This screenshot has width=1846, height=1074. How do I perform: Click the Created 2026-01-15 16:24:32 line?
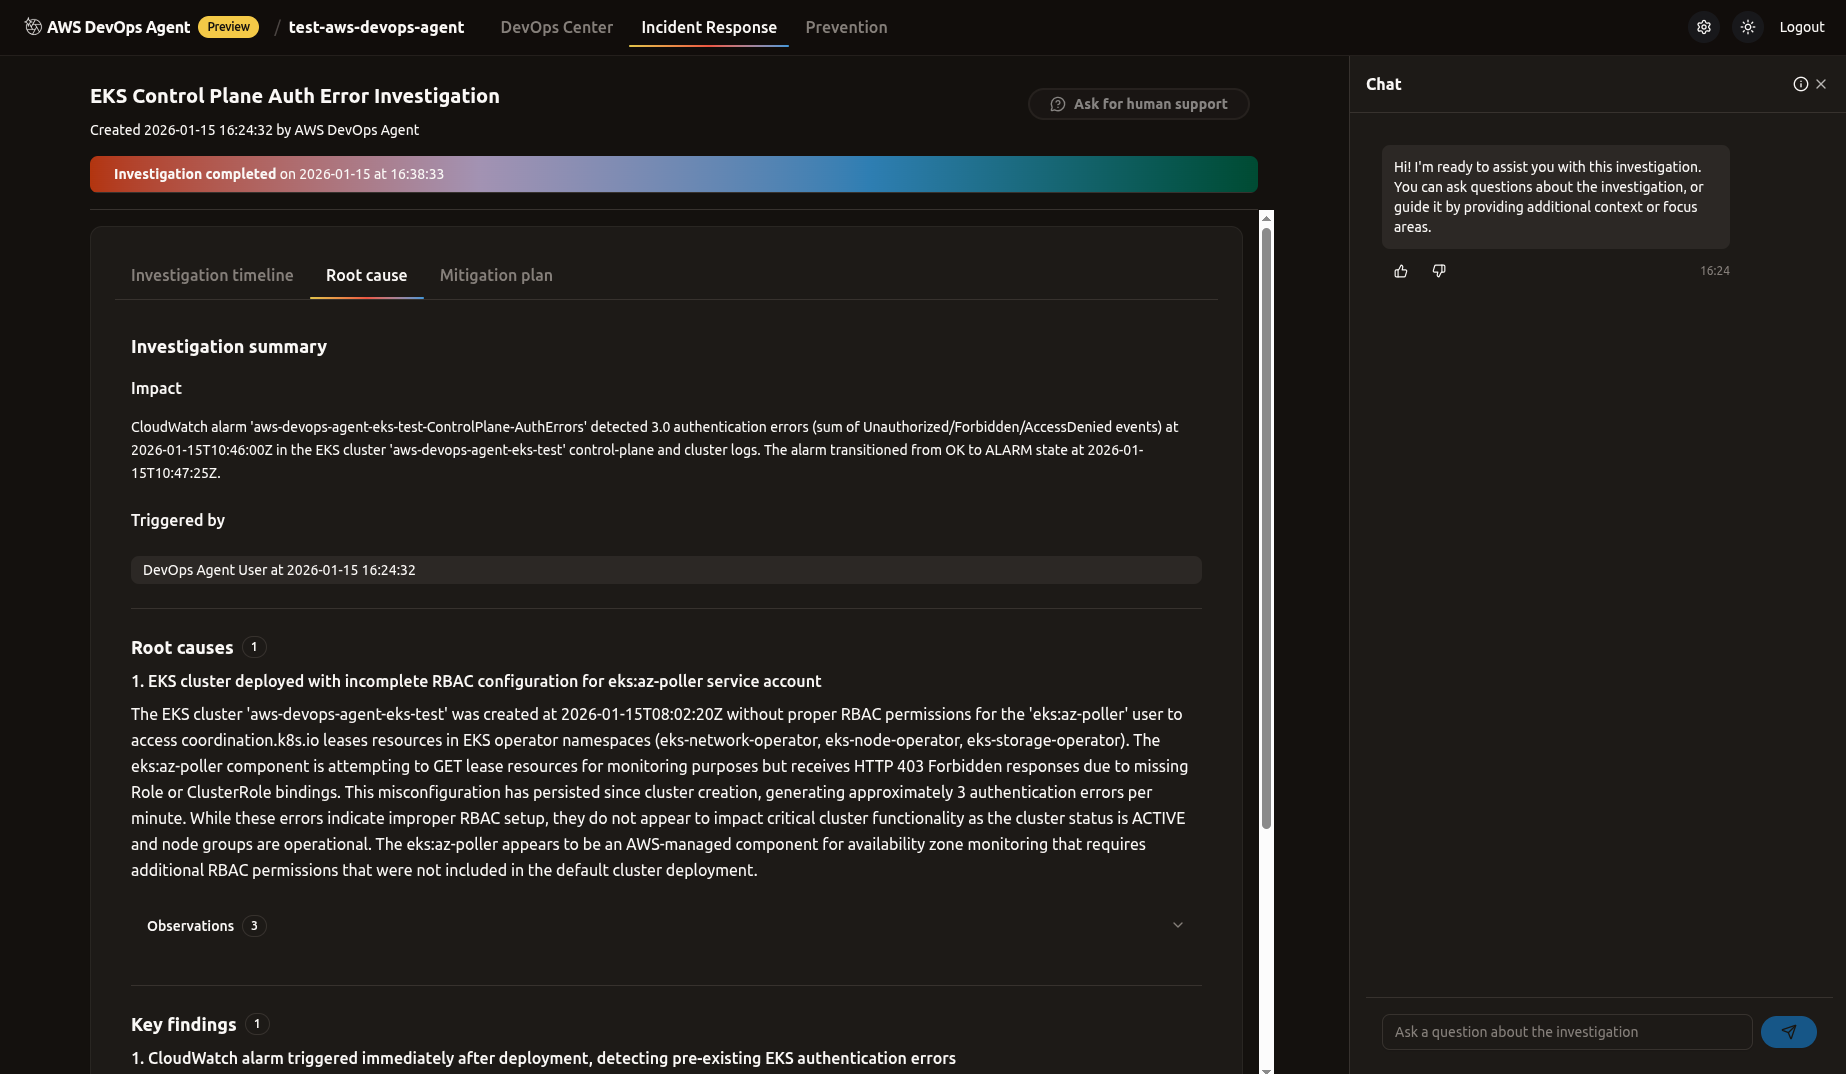click(255, 130)
